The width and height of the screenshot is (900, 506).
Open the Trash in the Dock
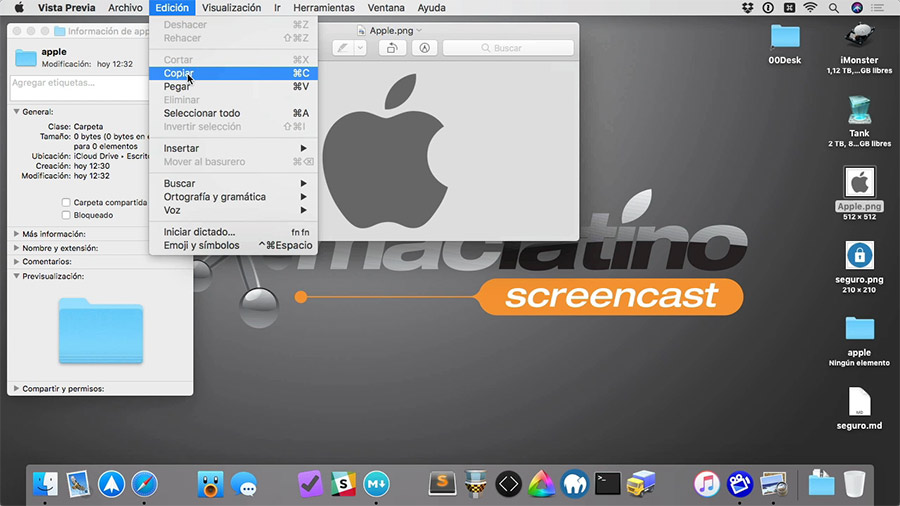tap(854, 484)
